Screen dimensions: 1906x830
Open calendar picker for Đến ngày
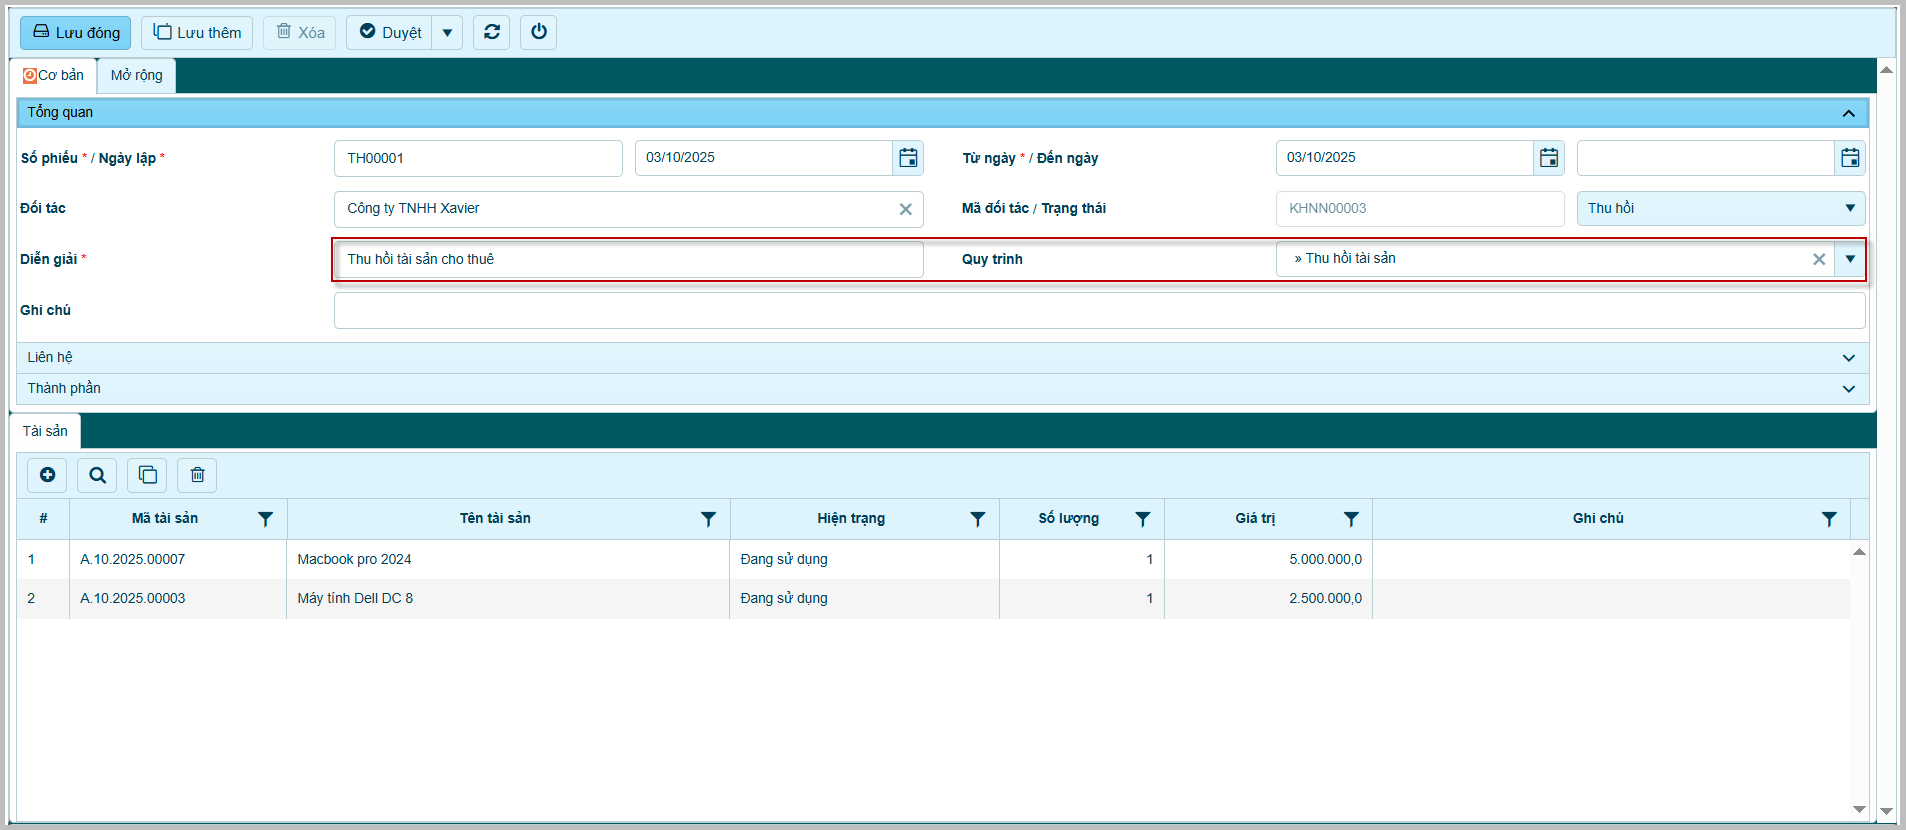point(1850,158)
